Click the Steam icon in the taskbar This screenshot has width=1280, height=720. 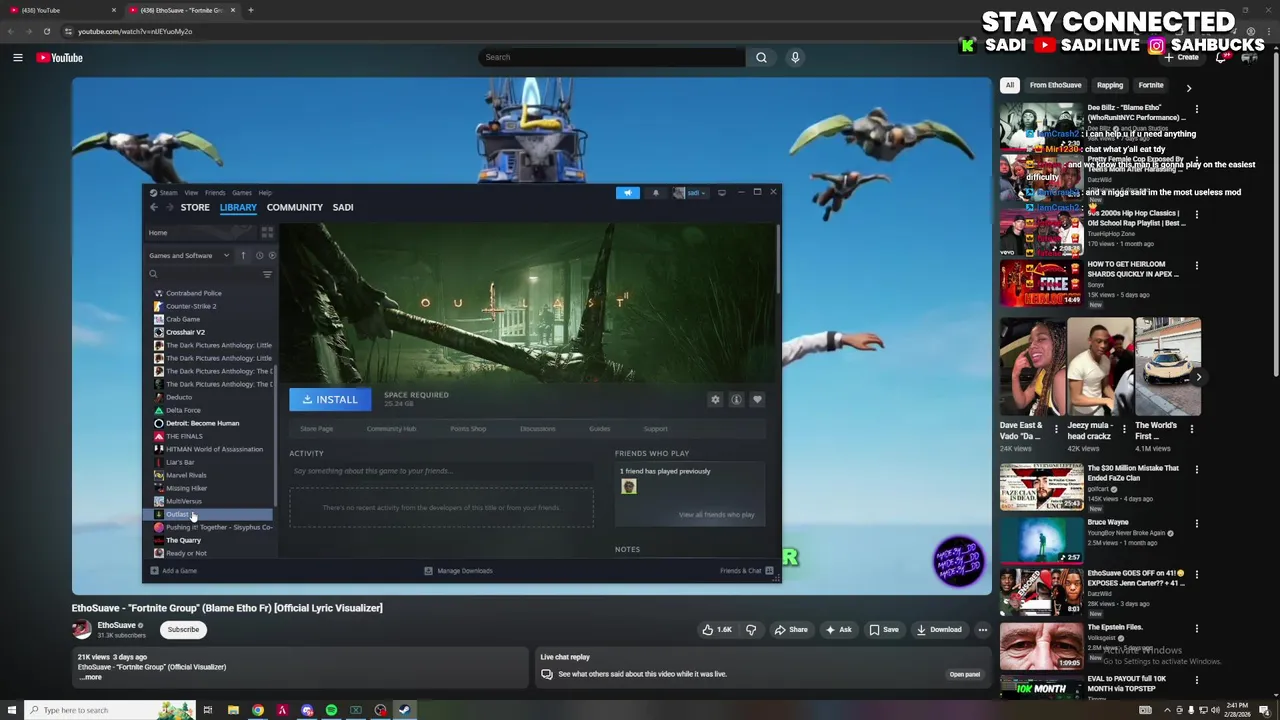tap(404, 710)
